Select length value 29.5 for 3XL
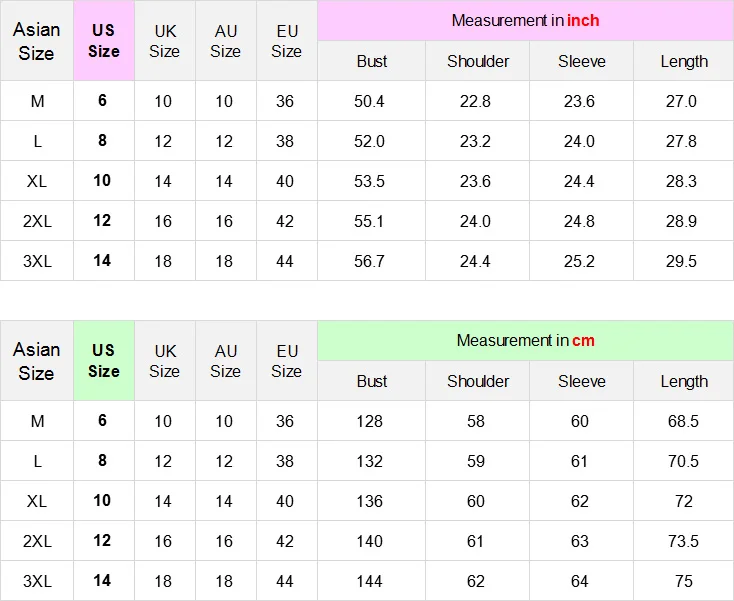The image size is (734, 601). click(681, 261)
